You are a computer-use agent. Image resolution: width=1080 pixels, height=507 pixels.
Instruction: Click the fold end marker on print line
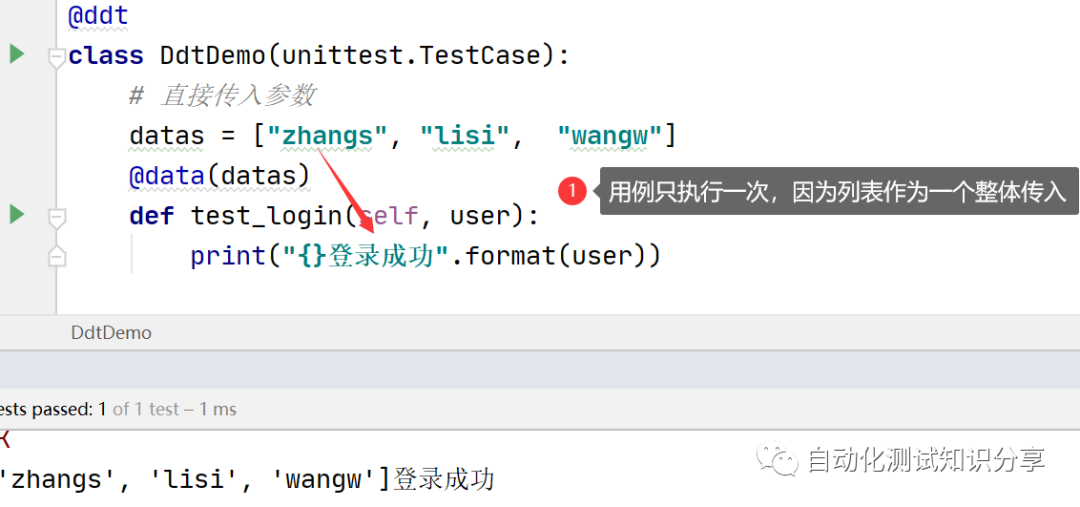click(57, 257)
